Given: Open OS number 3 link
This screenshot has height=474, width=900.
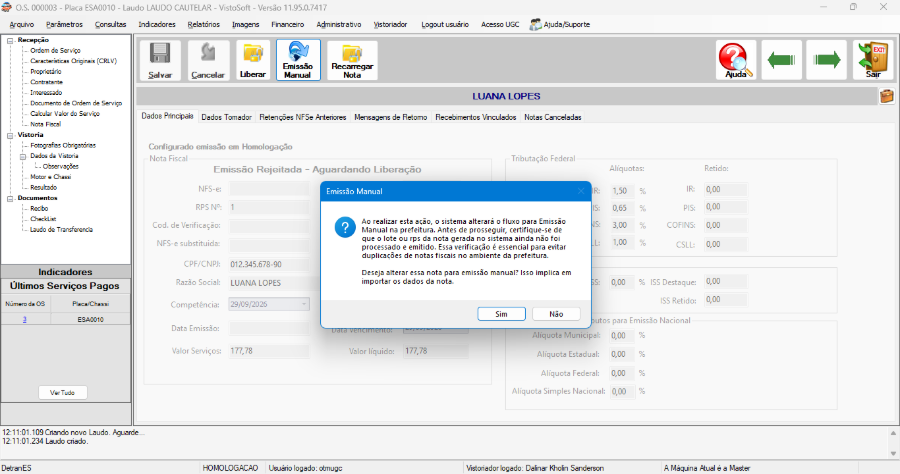Looking at the screenshot, I should (25, 319).
